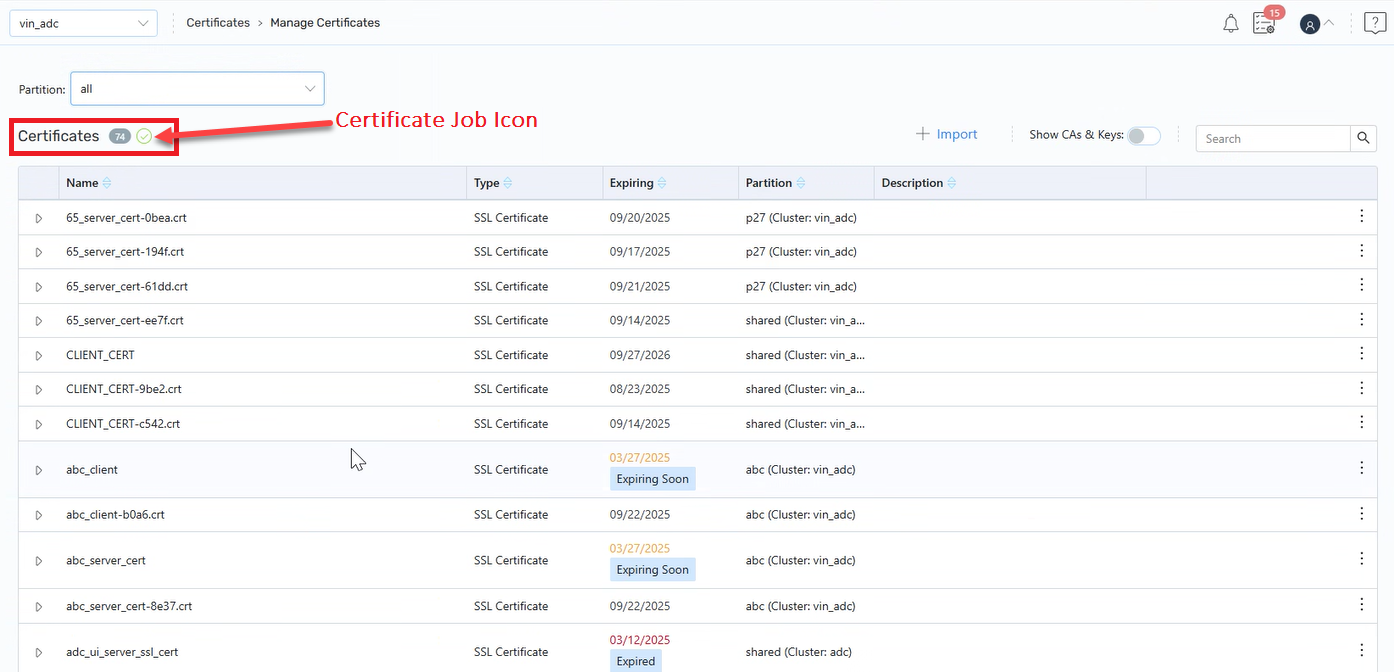The width and height of the screenshot is (1394, 672).
Task: Open the task list icon with badge 15
Action: coord(1264,24)
